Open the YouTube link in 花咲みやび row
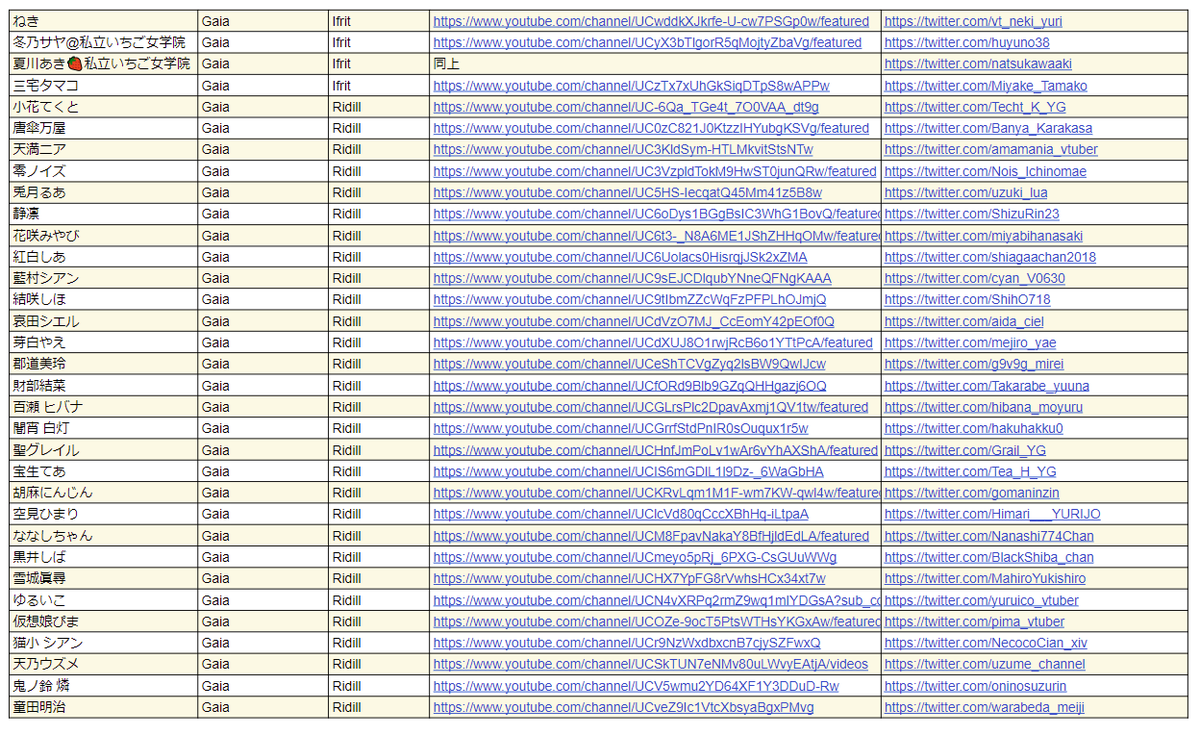Viewport: 1200px width, 735px height. click(656, 236)
